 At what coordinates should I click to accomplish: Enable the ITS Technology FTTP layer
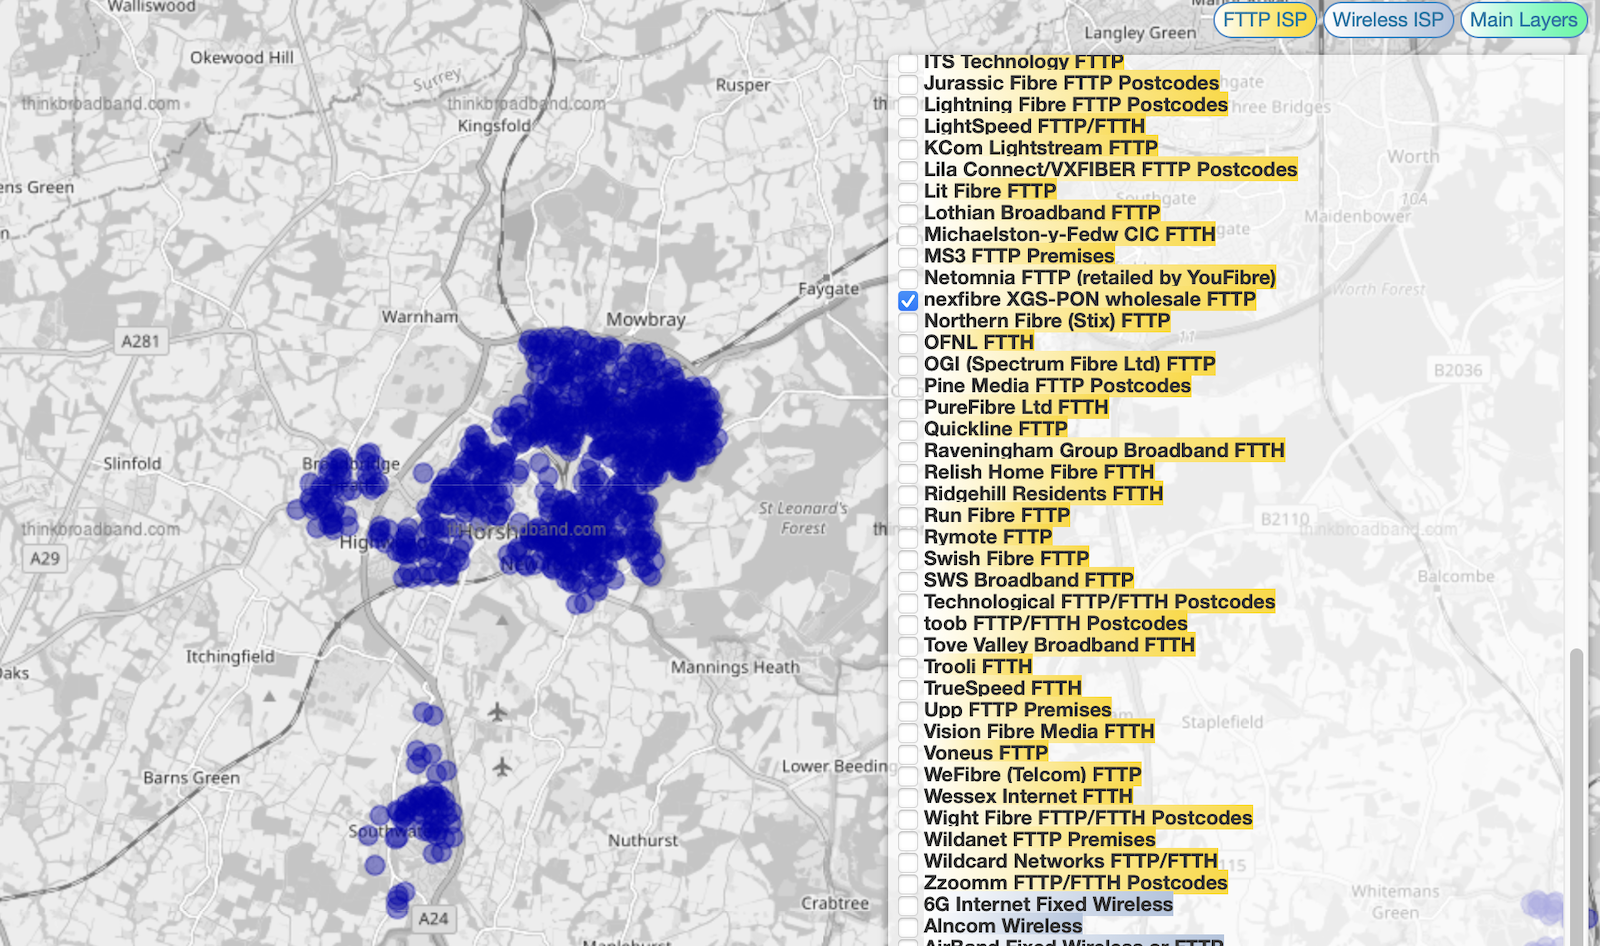(907, 62)
